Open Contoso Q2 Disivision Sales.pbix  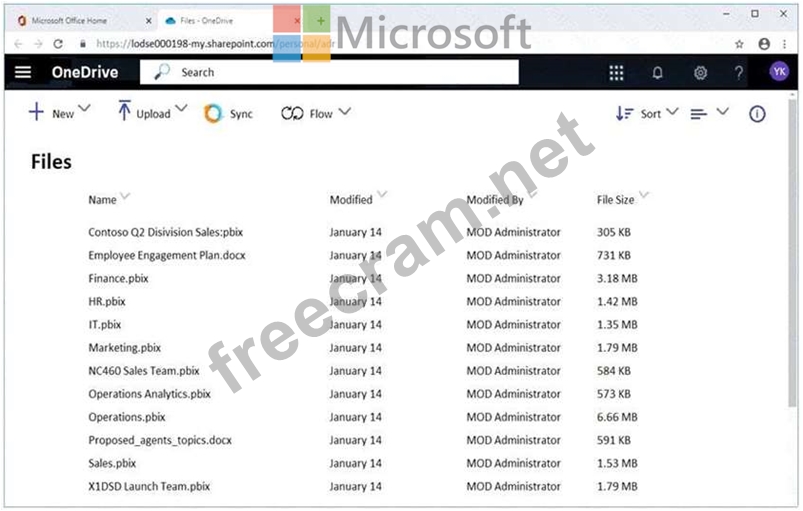pyautogui.click(x=165, y=232)
